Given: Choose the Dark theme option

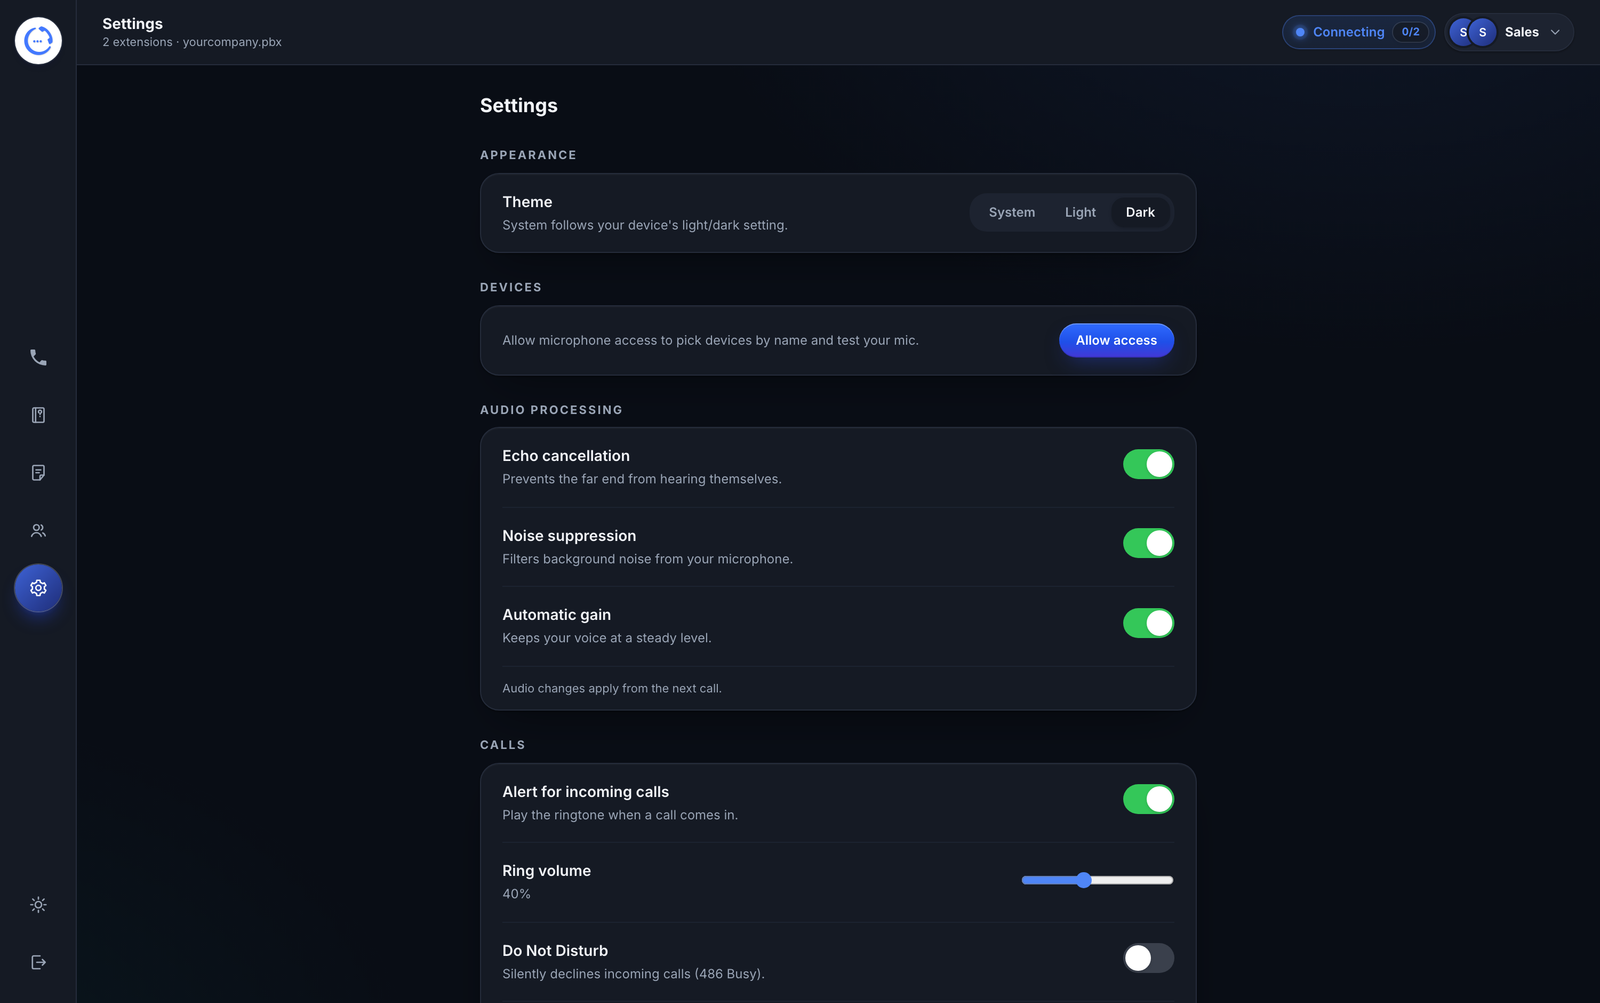Looking at the screenshot, I should tap(1140, 212).
